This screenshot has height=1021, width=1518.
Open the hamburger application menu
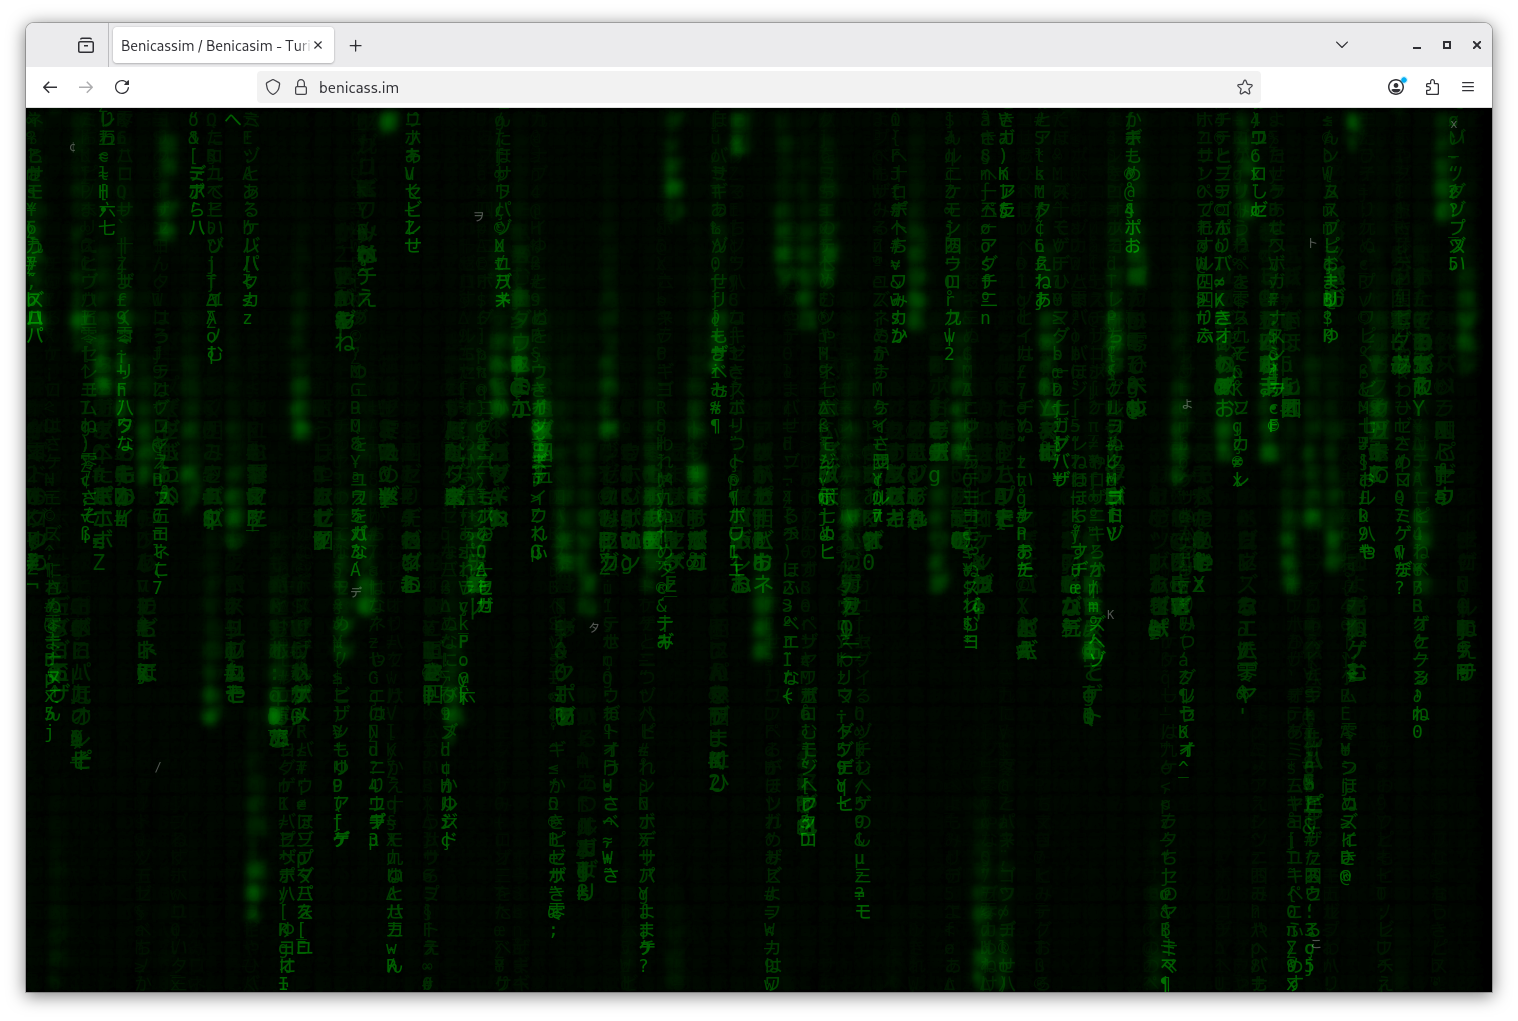[x=1468, y=87]
